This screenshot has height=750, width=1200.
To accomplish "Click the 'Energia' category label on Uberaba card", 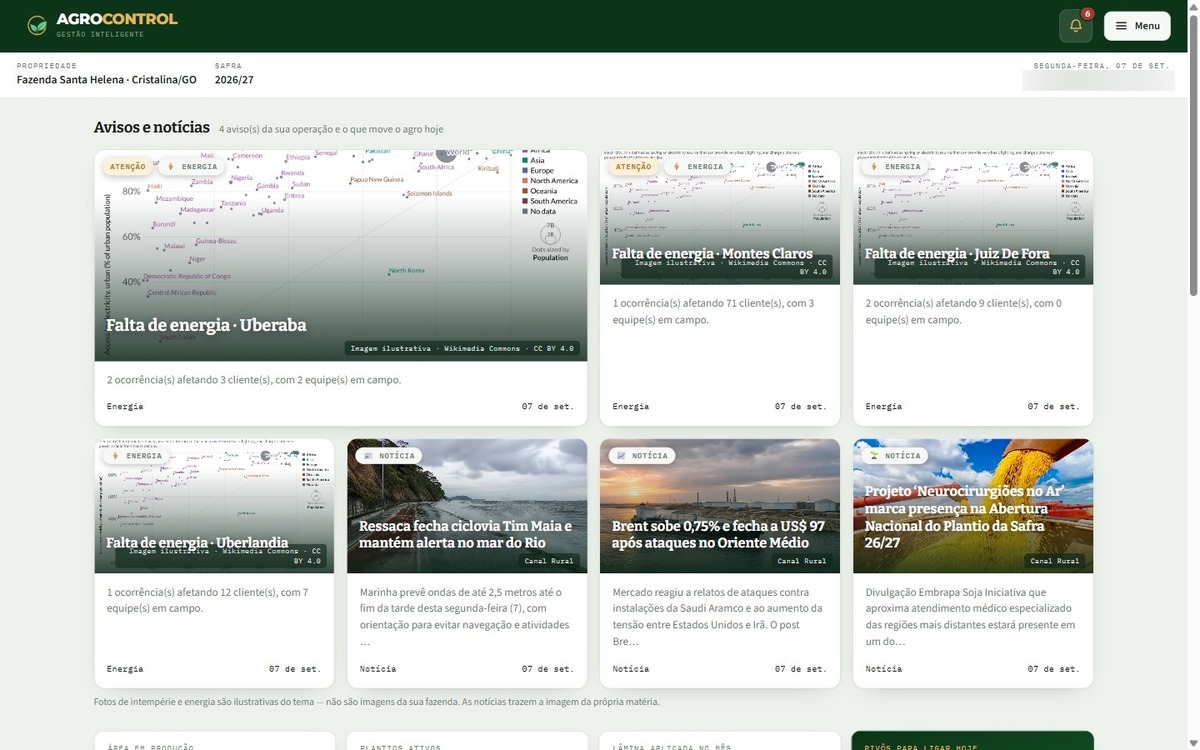I will click(125, 407).
